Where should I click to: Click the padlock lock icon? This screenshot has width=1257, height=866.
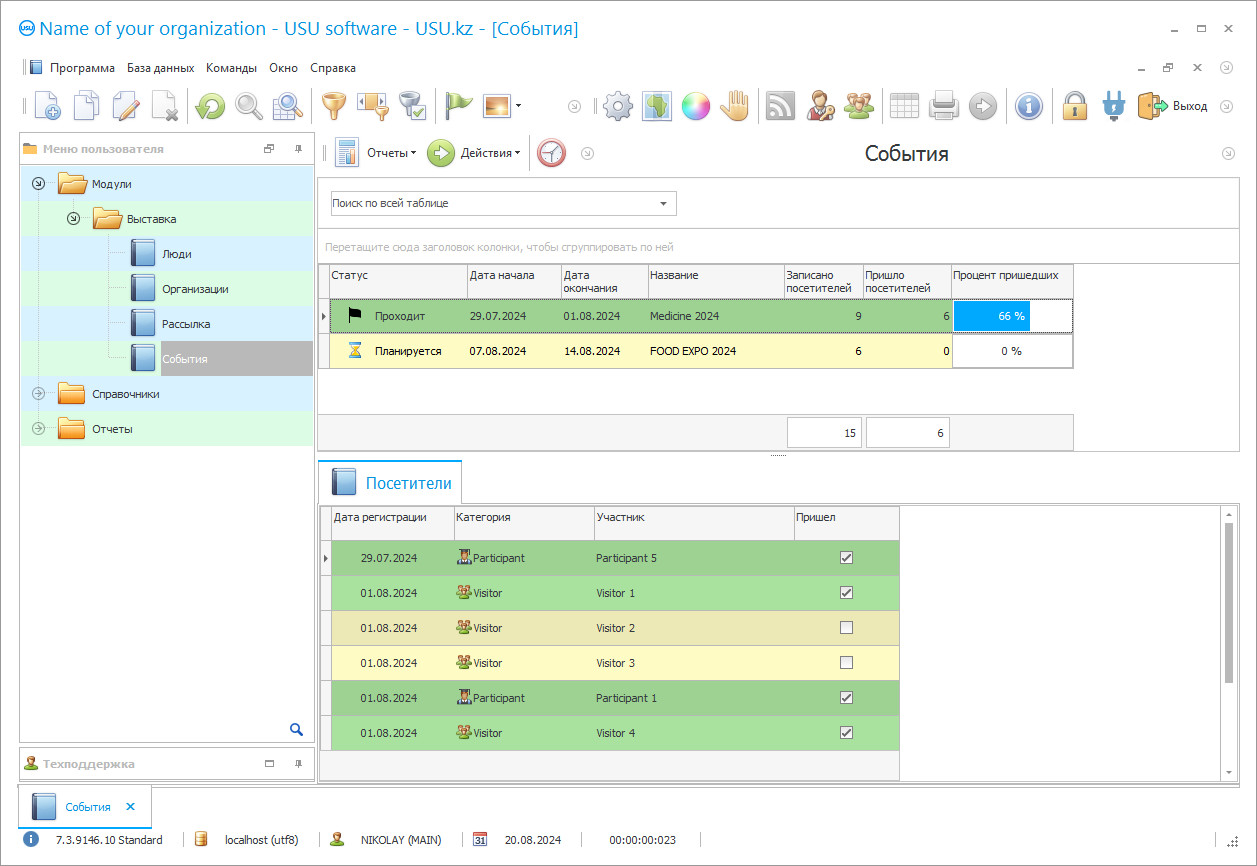[x=1074, y=106]
